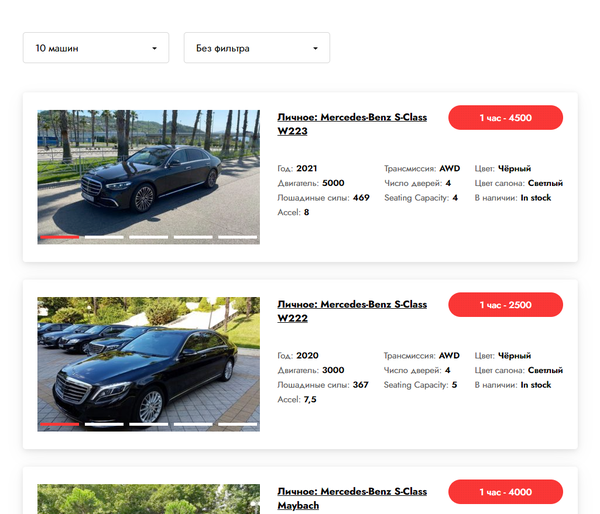Select the third slide indicator on W223 photo
600x514 pixels.
[148, 237]
